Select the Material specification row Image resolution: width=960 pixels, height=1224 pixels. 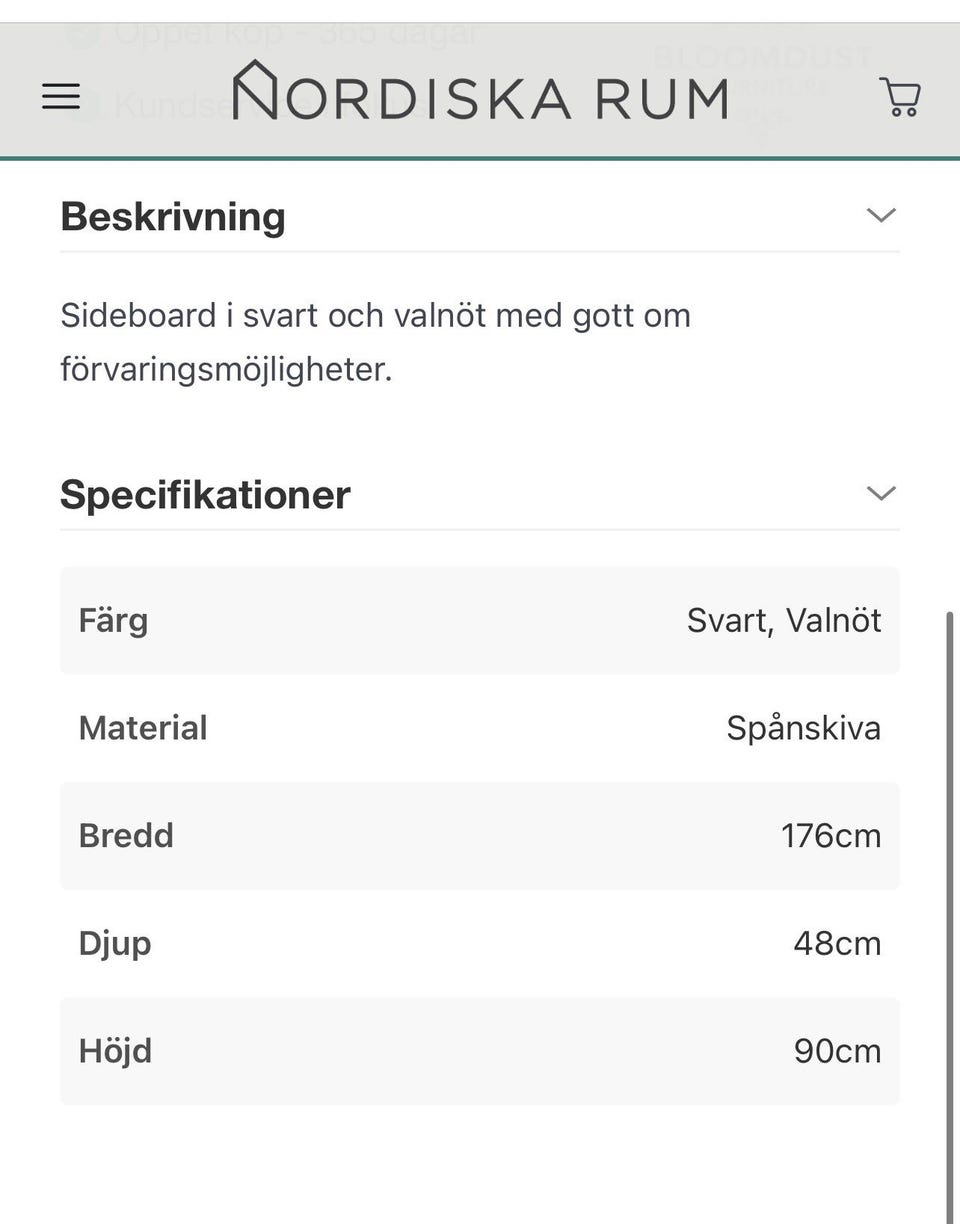[x=480, y=728]
